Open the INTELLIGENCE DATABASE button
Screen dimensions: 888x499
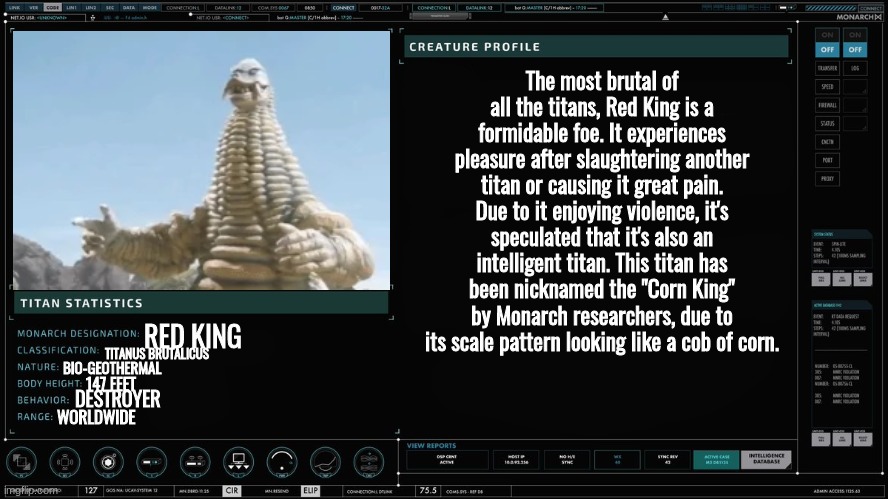tap(766, 459)
